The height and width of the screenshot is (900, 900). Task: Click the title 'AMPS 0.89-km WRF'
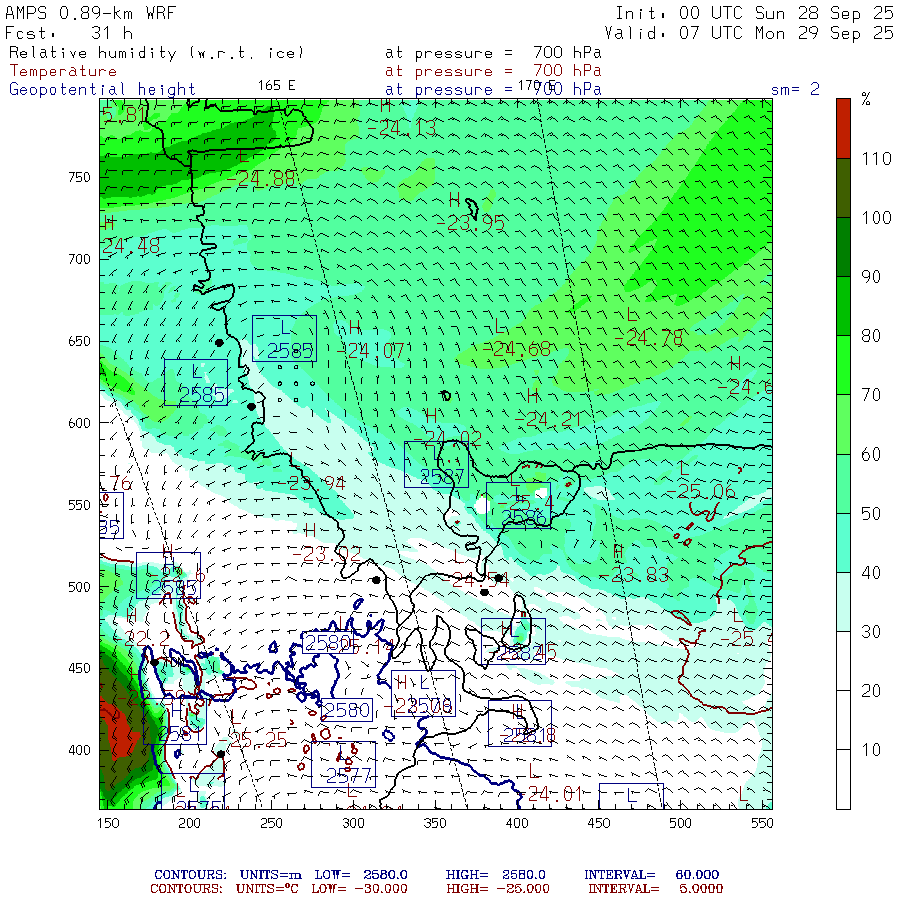[90, 13]
